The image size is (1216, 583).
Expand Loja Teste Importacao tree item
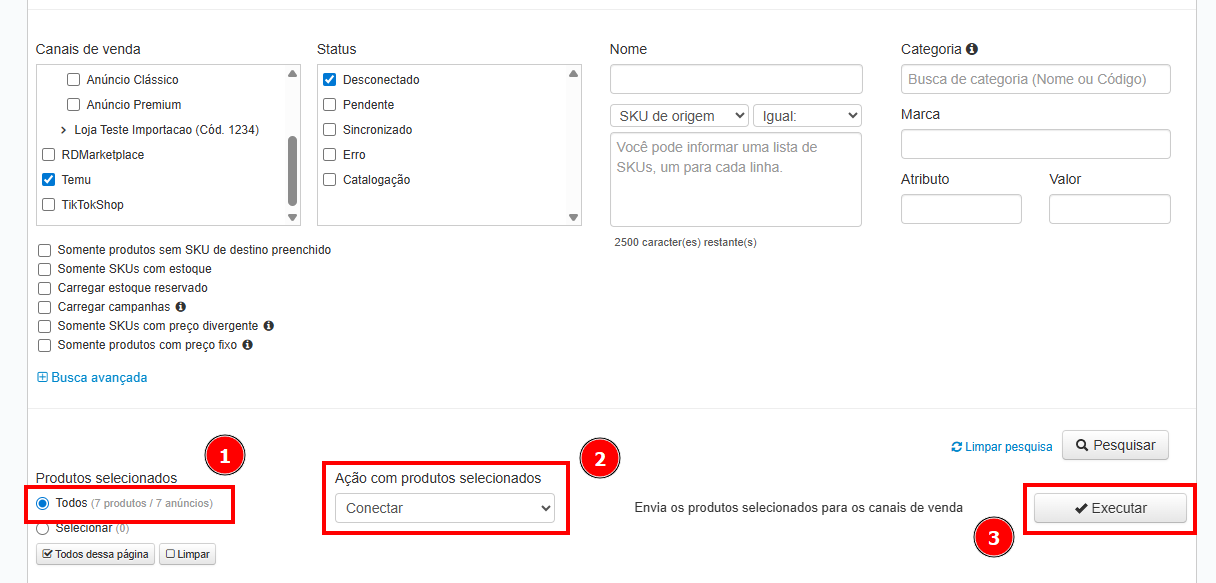click(x=64, y=130)
